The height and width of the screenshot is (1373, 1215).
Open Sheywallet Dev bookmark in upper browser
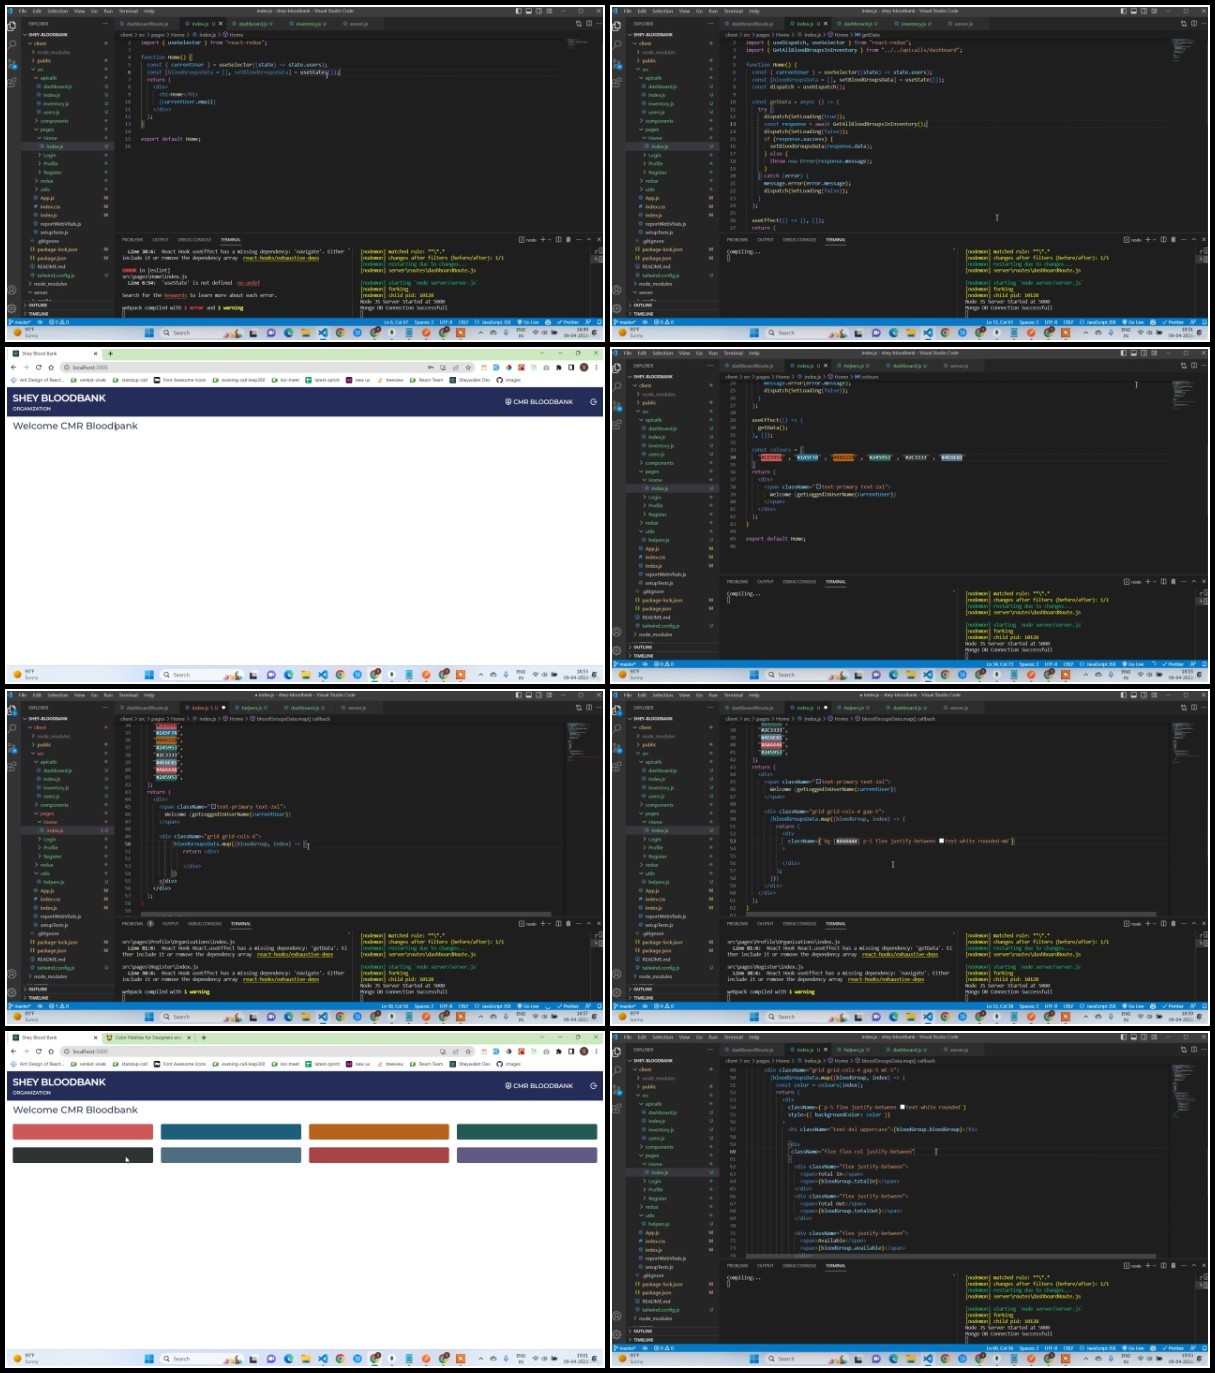(470, 380)
